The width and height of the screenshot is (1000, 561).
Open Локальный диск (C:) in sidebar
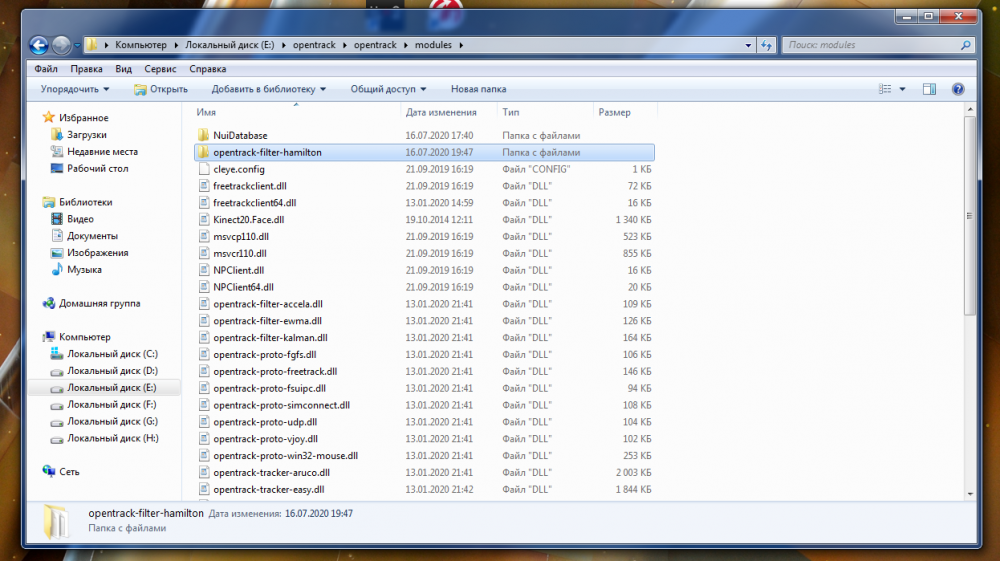click(x=112, y=354)
